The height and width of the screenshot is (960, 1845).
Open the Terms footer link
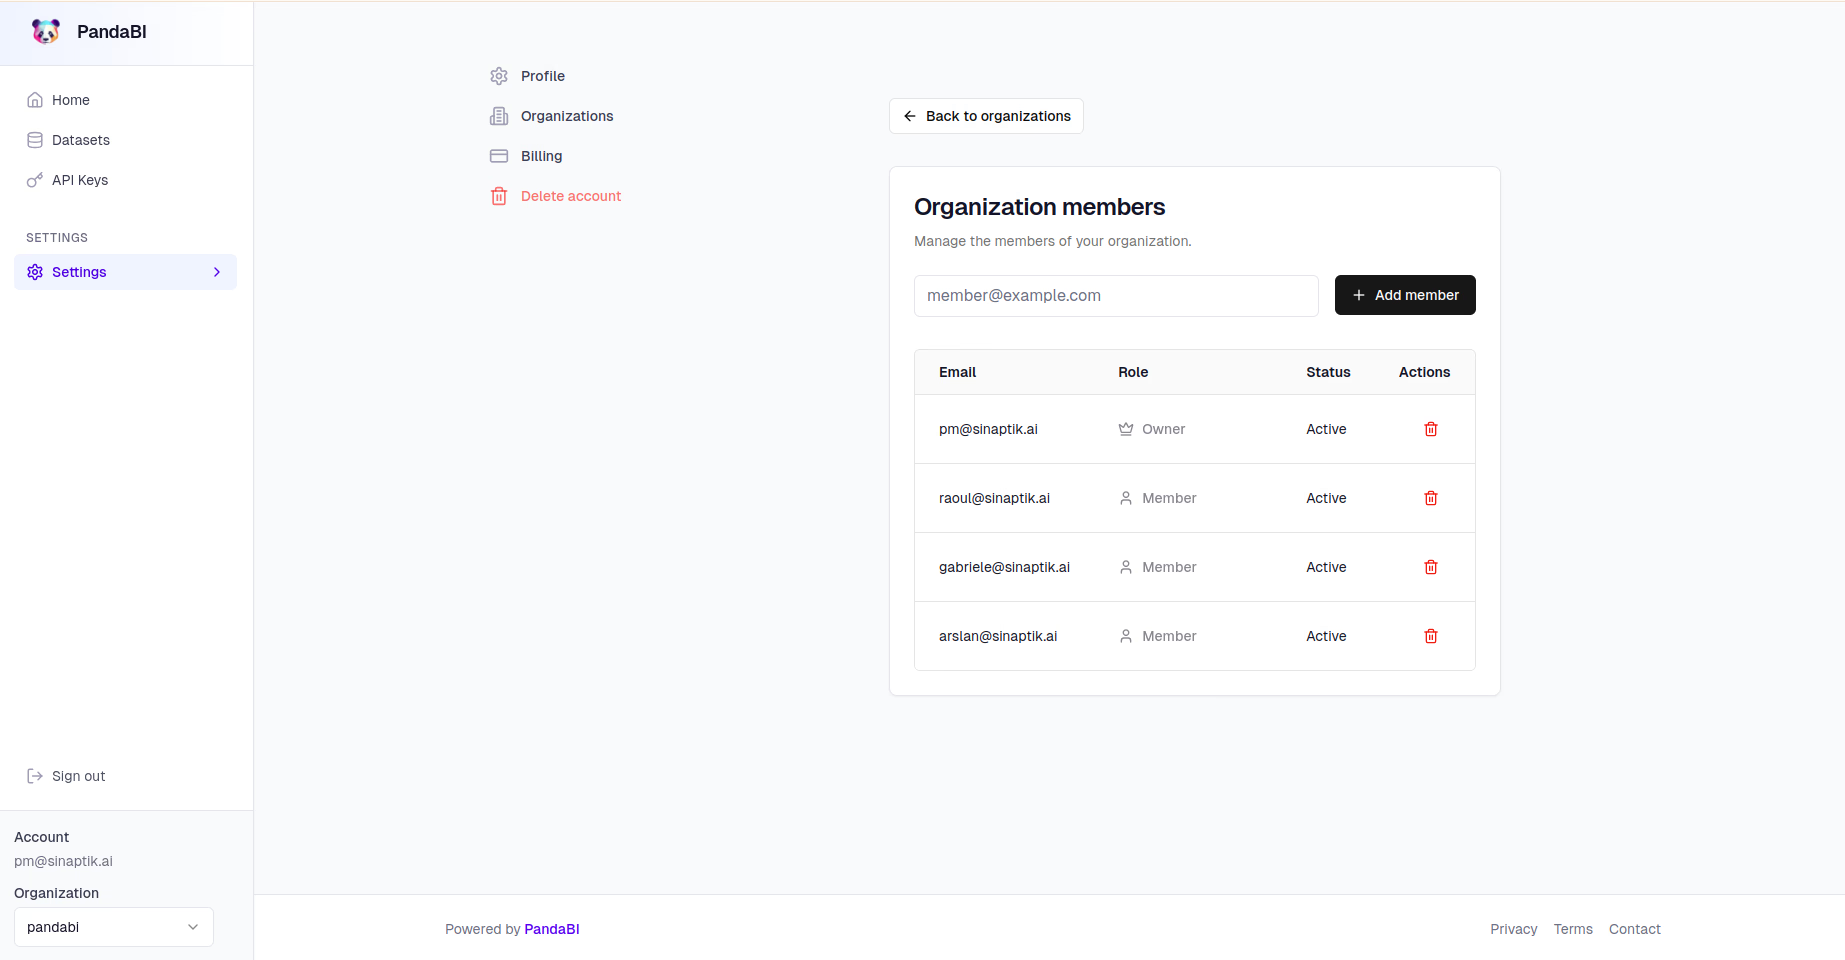click(1573, 929)
